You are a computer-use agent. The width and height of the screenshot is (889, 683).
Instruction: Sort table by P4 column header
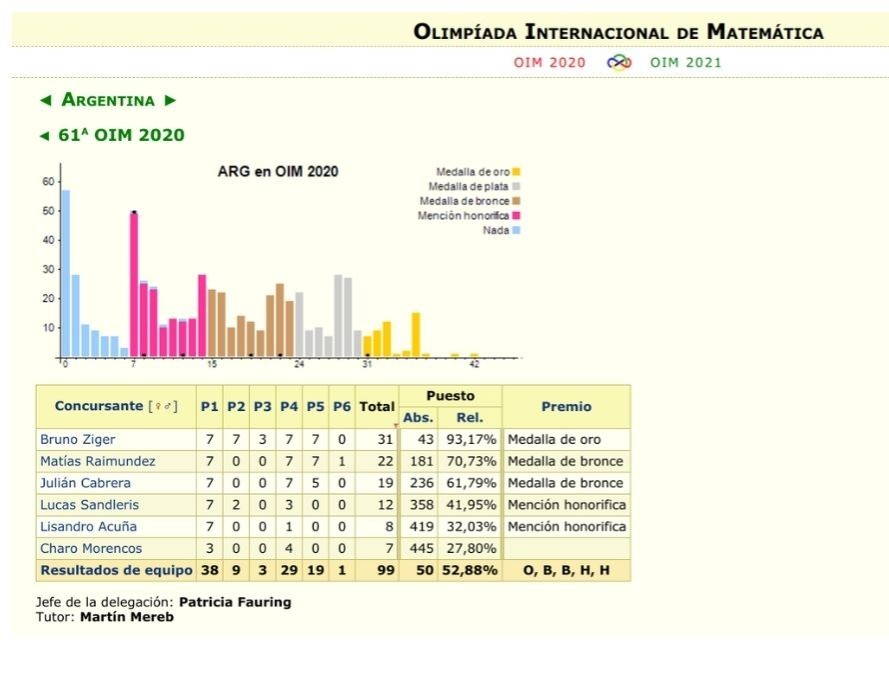tap(289, 406)
